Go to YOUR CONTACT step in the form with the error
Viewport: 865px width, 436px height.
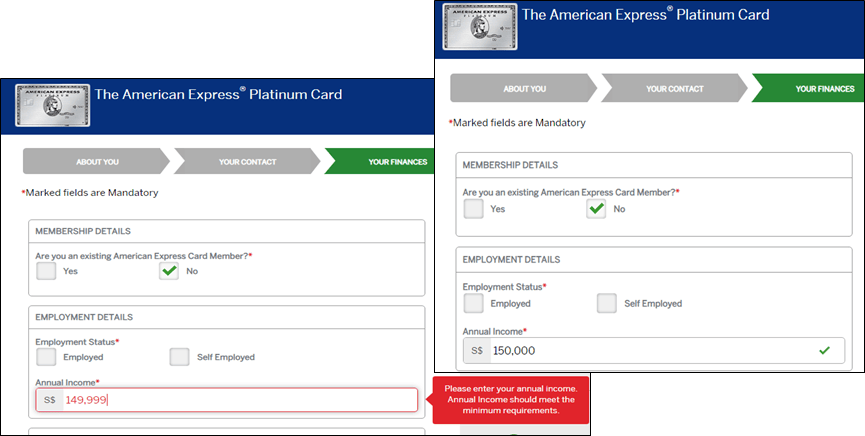point(247,161)
